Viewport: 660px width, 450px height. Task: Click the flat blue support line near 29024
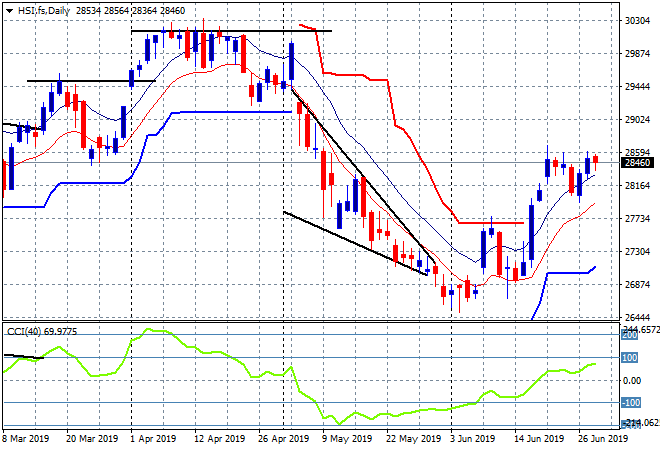coord(236,112)
